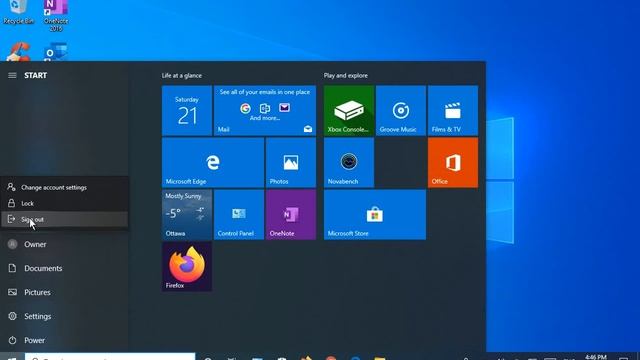Image resolution: width=640 pixels, height=360 pixels.
Task: Open the Microsoft Store tile
Action: tap(375, 215)
